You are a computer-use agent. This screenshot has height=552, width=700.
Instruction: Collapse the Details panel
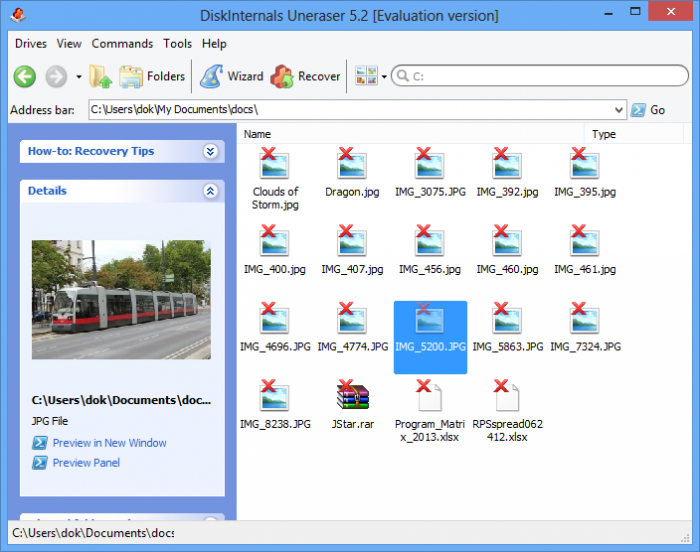[210, 191]
